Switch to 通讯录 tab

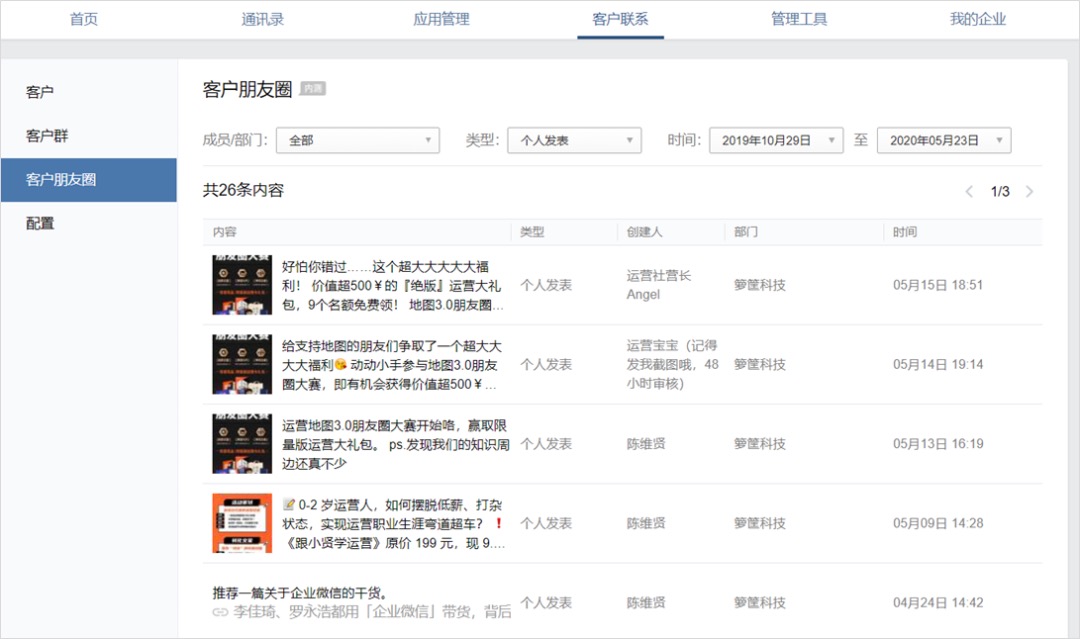(262, 19)
